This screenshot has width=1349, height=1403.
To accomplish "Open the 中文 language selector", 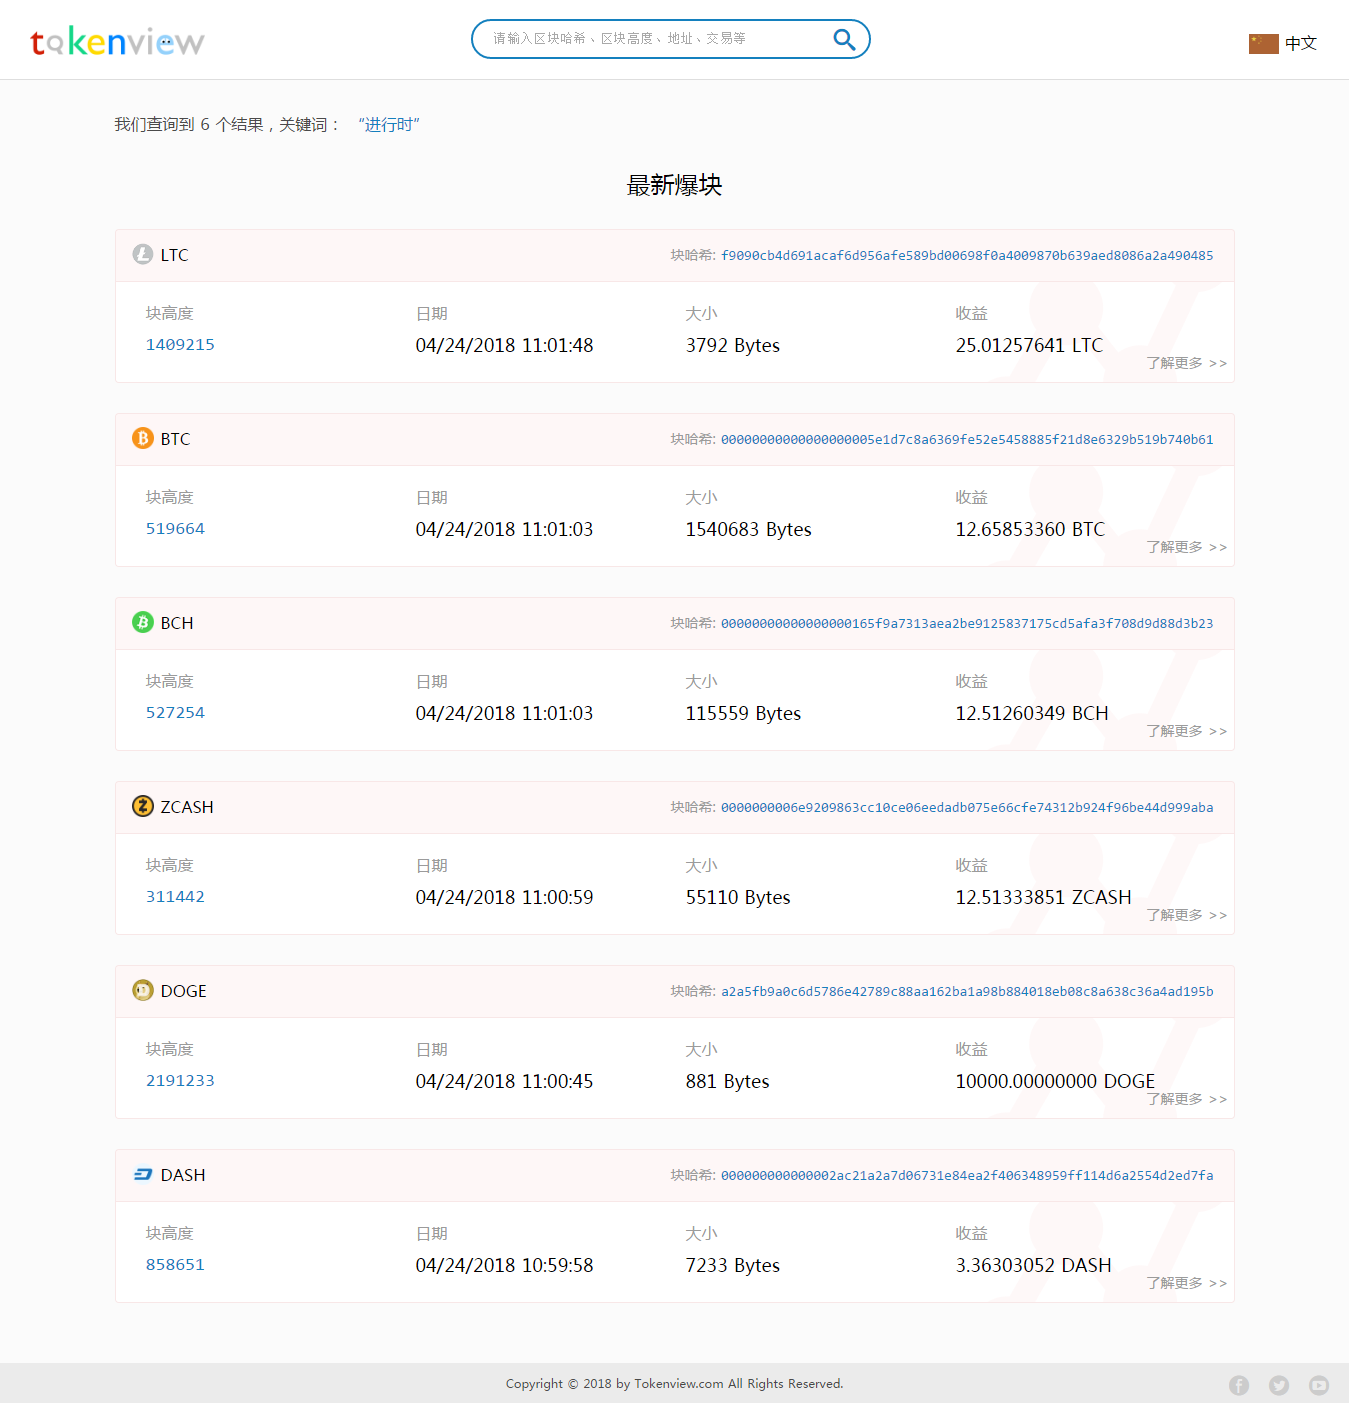I will [x=1301, y=43].
